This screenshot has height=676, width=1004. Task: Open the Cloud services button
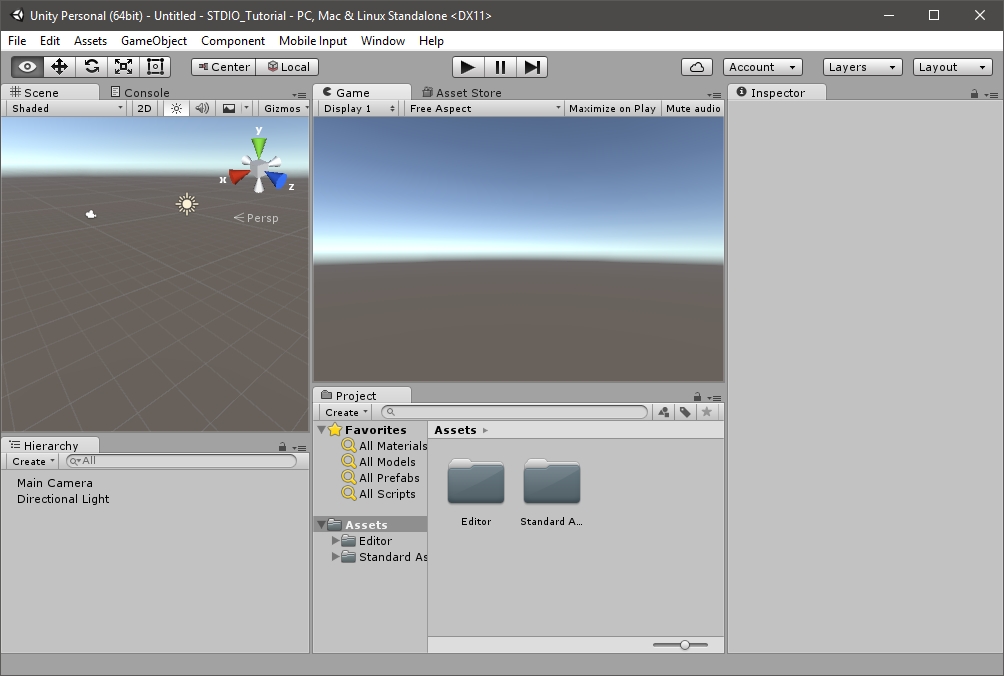[x=697, y=67]
